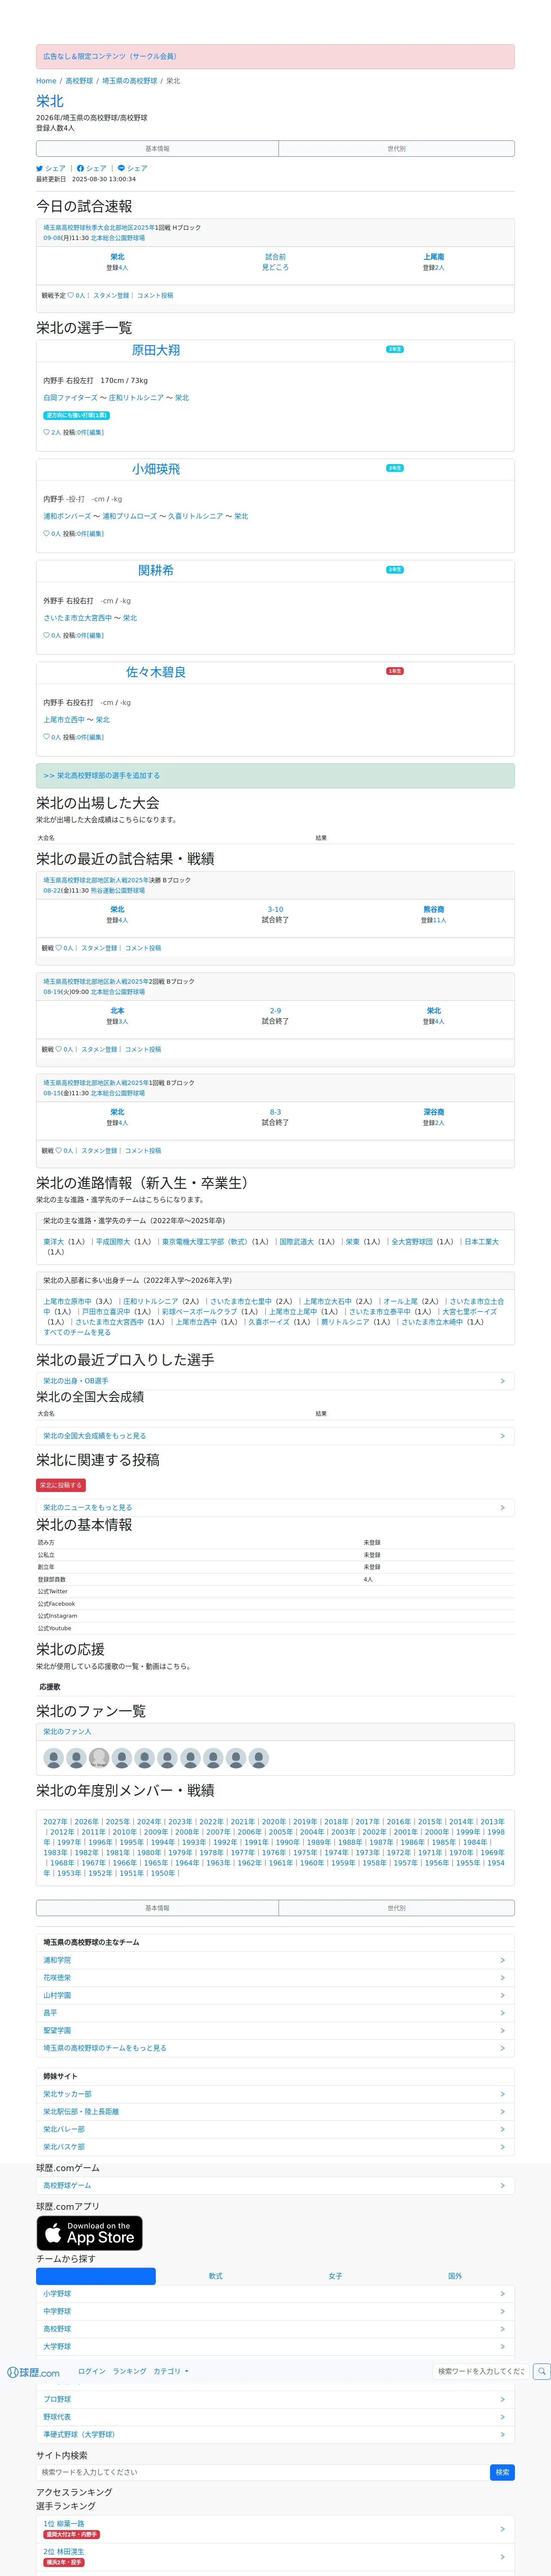Click 見どころ in today's game card
The width and height of the screenshot is (551, 2576).
[275, 268]
